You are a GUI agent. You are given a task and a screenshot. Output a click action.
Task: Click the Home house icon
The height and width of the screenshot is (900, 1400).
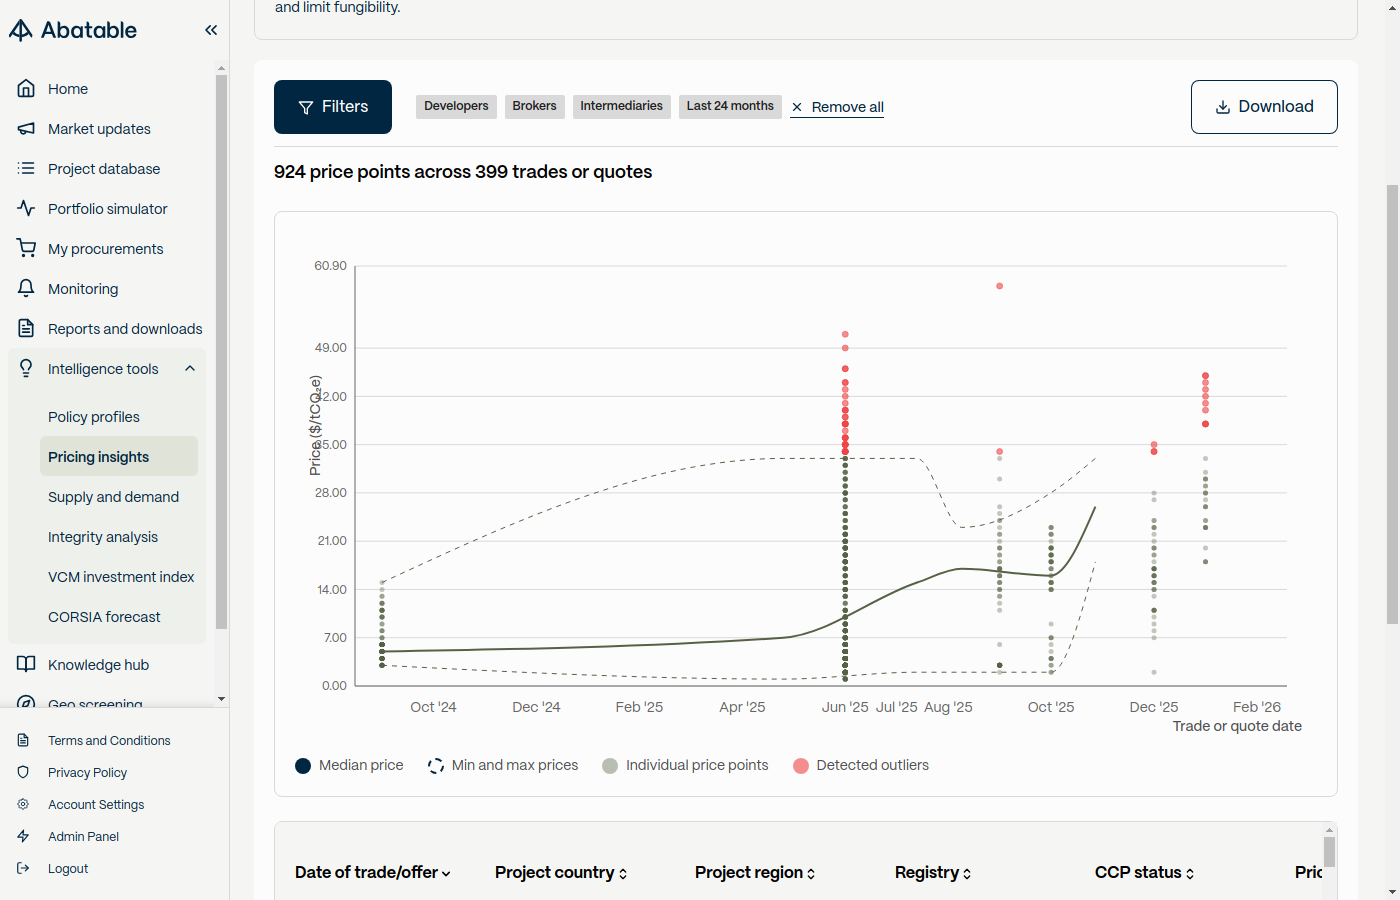tap(27, 89)
